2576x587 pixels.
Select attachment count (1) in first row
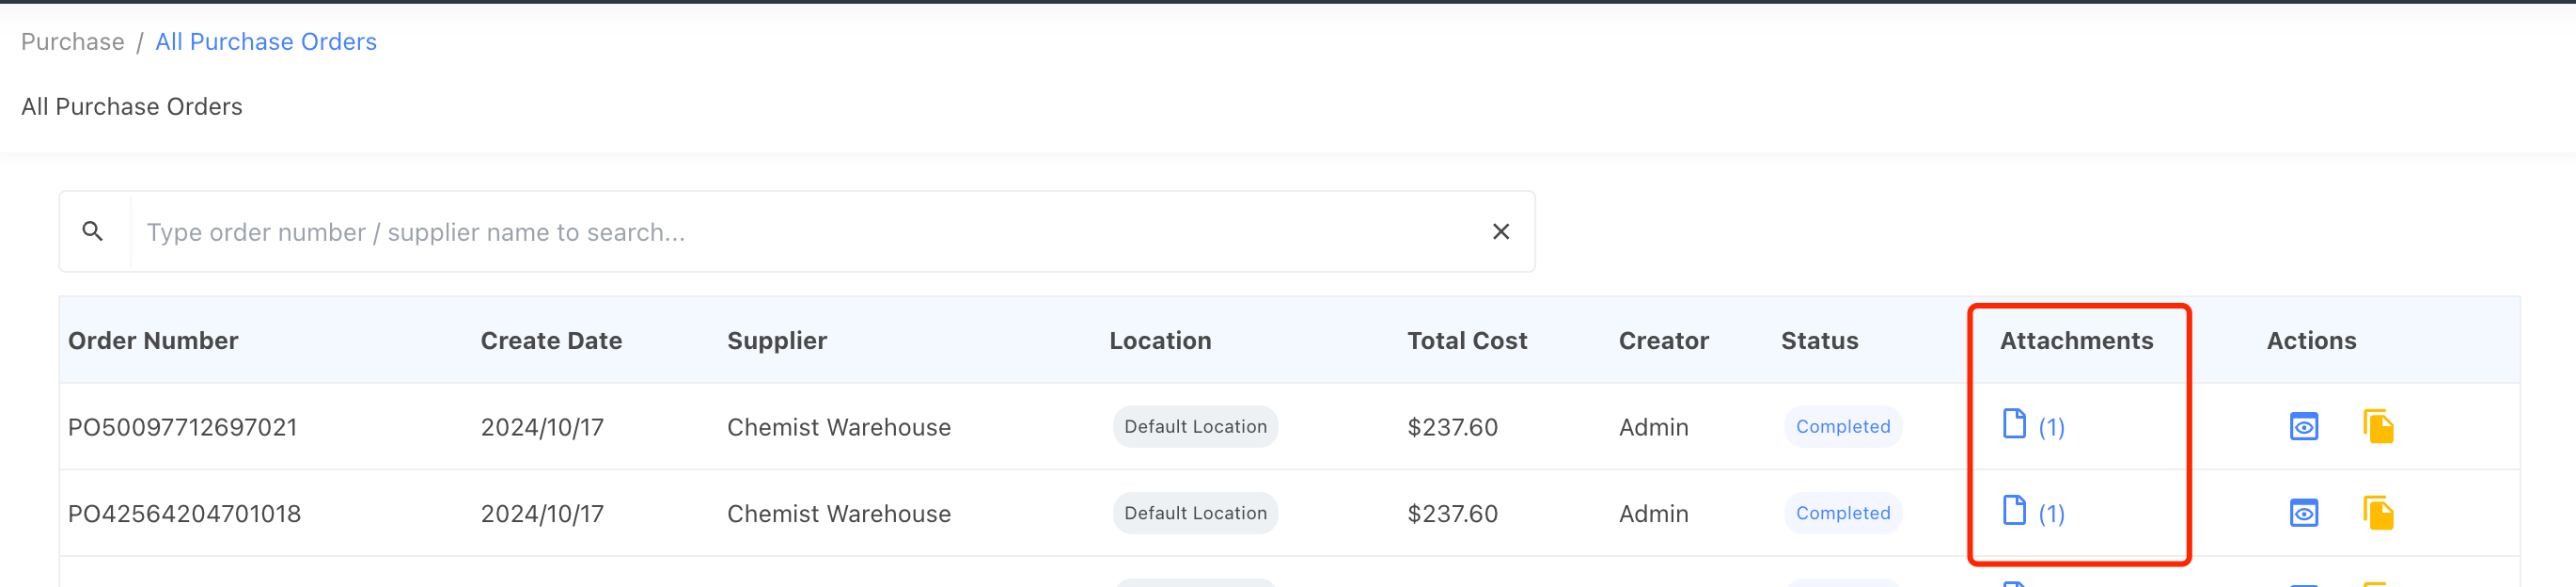(2051, 428)
